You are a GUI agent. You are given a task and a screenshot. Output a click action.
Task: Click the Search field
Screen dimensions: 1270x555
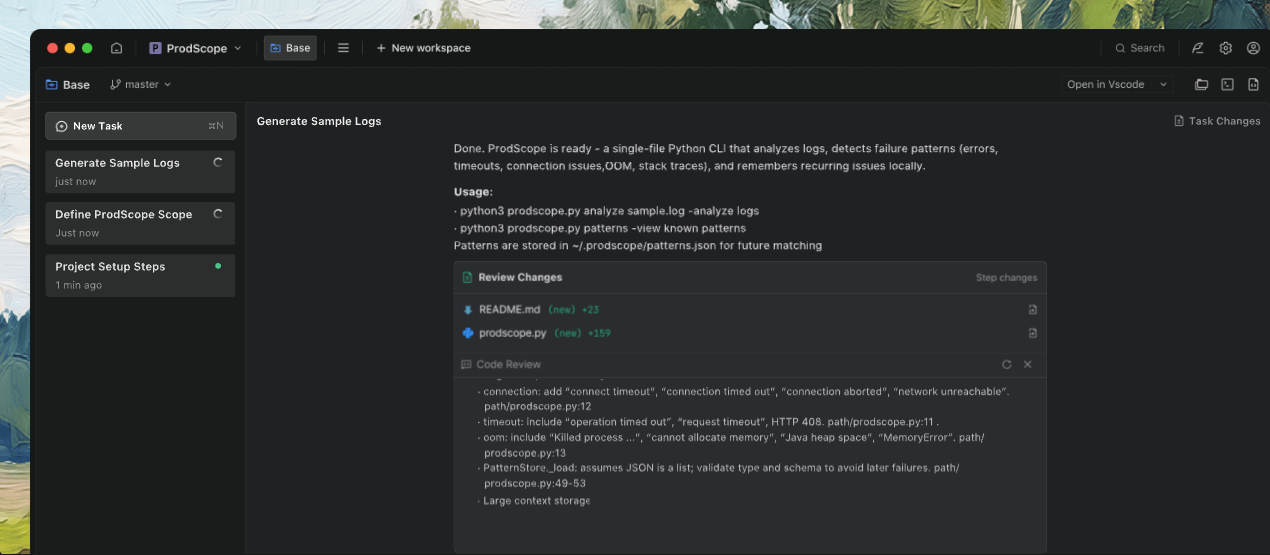[x=1140, y=48]
